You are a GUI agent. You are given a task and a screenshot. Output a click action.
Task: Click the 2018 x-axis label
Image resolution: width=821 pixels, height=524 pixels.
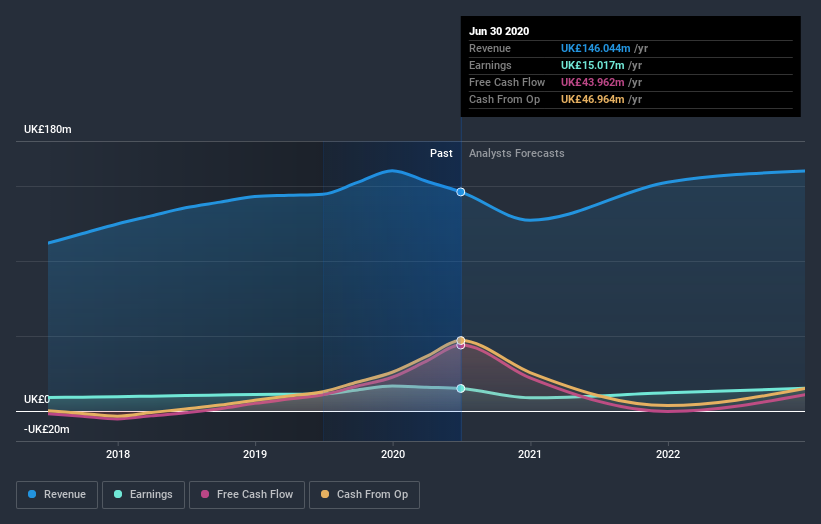pyautogui.click(x=118, y=454)
